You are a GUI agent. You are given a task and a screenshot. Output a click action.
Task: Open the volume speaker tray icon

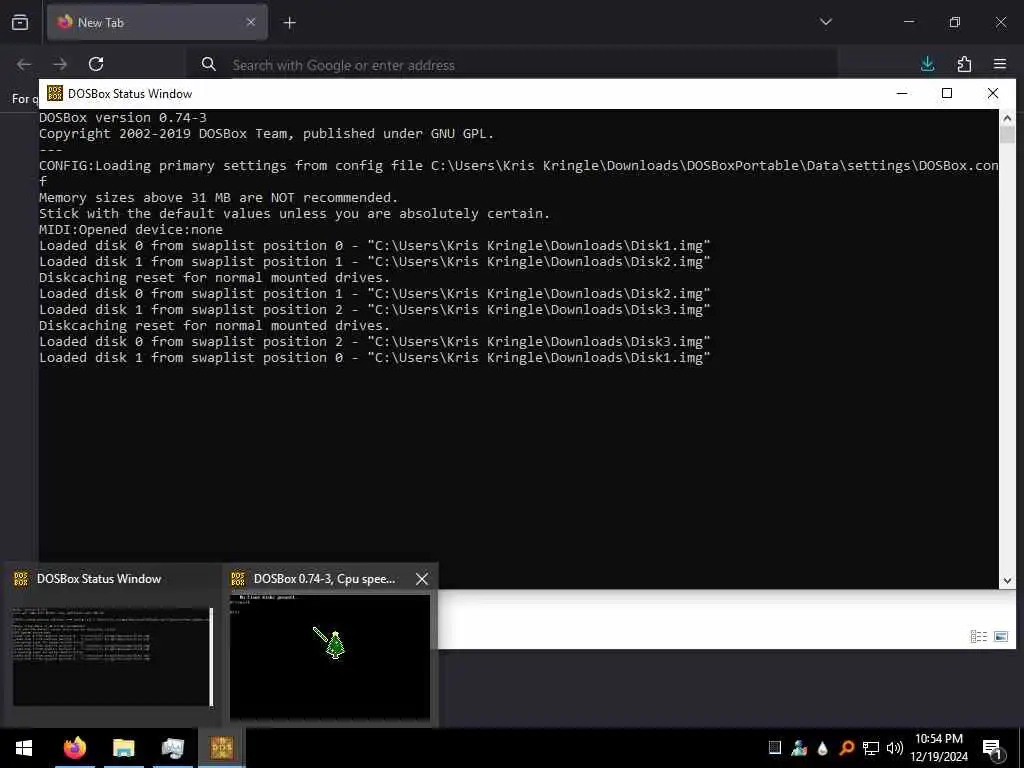(x=895, y=748)
